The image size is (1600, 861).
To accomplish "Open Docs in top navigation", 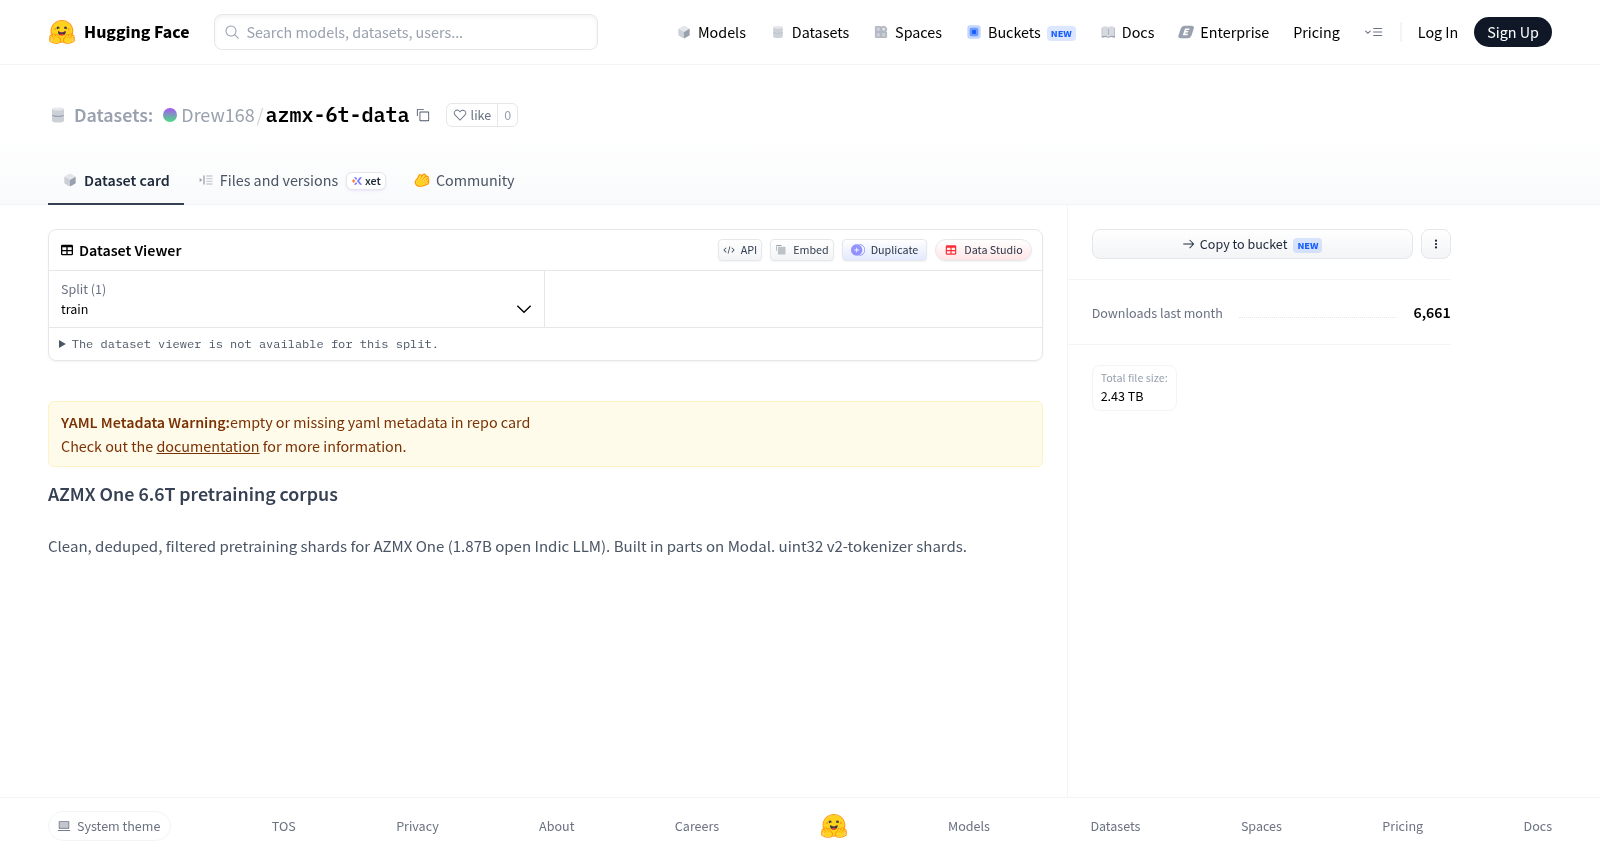I will (x=1127, y=32).
